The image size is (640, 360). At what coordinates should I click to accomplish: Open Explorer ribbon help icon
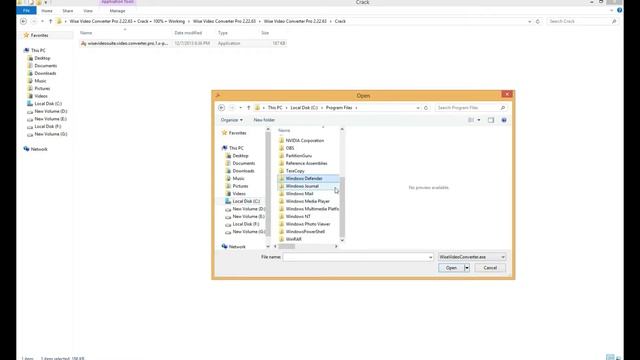pos(620,10)
